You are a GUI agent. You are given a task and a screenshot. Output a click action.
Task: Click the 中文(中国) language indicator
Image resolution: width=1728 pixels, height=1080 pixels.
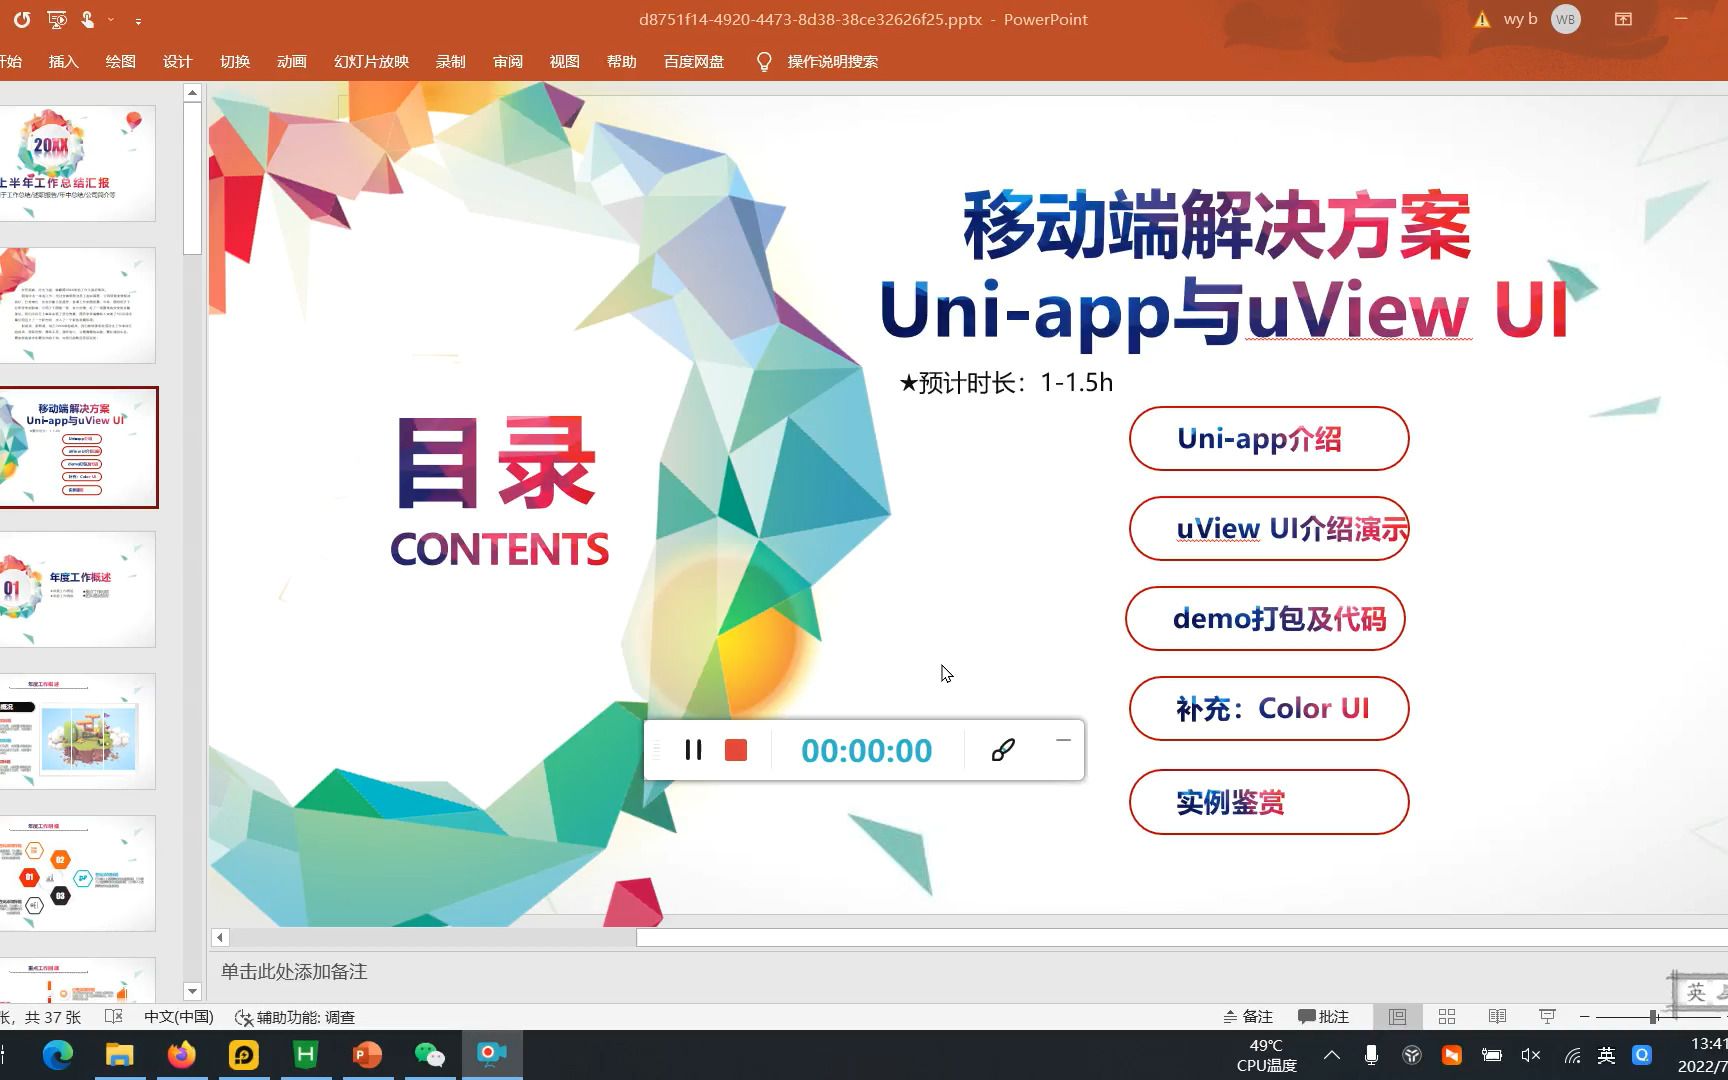(x=179, y=1017)
